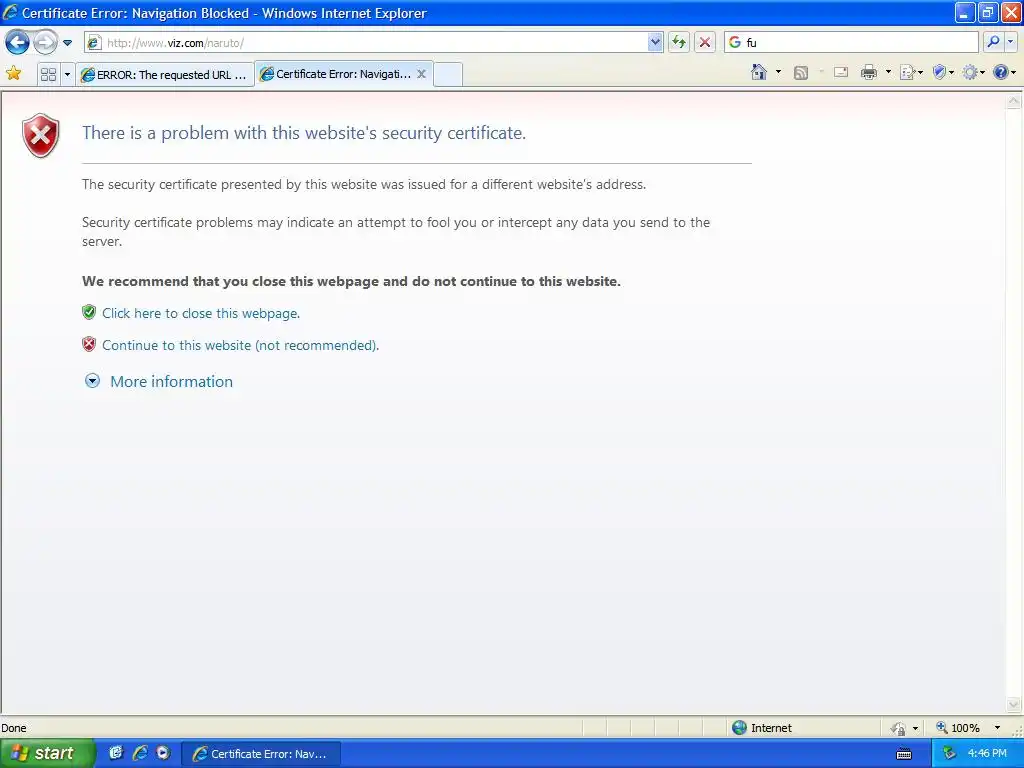This screenshot has width=1024, height=768.
Task: Open the Print options dropdown arrow
Action: (x=888, y=72)
